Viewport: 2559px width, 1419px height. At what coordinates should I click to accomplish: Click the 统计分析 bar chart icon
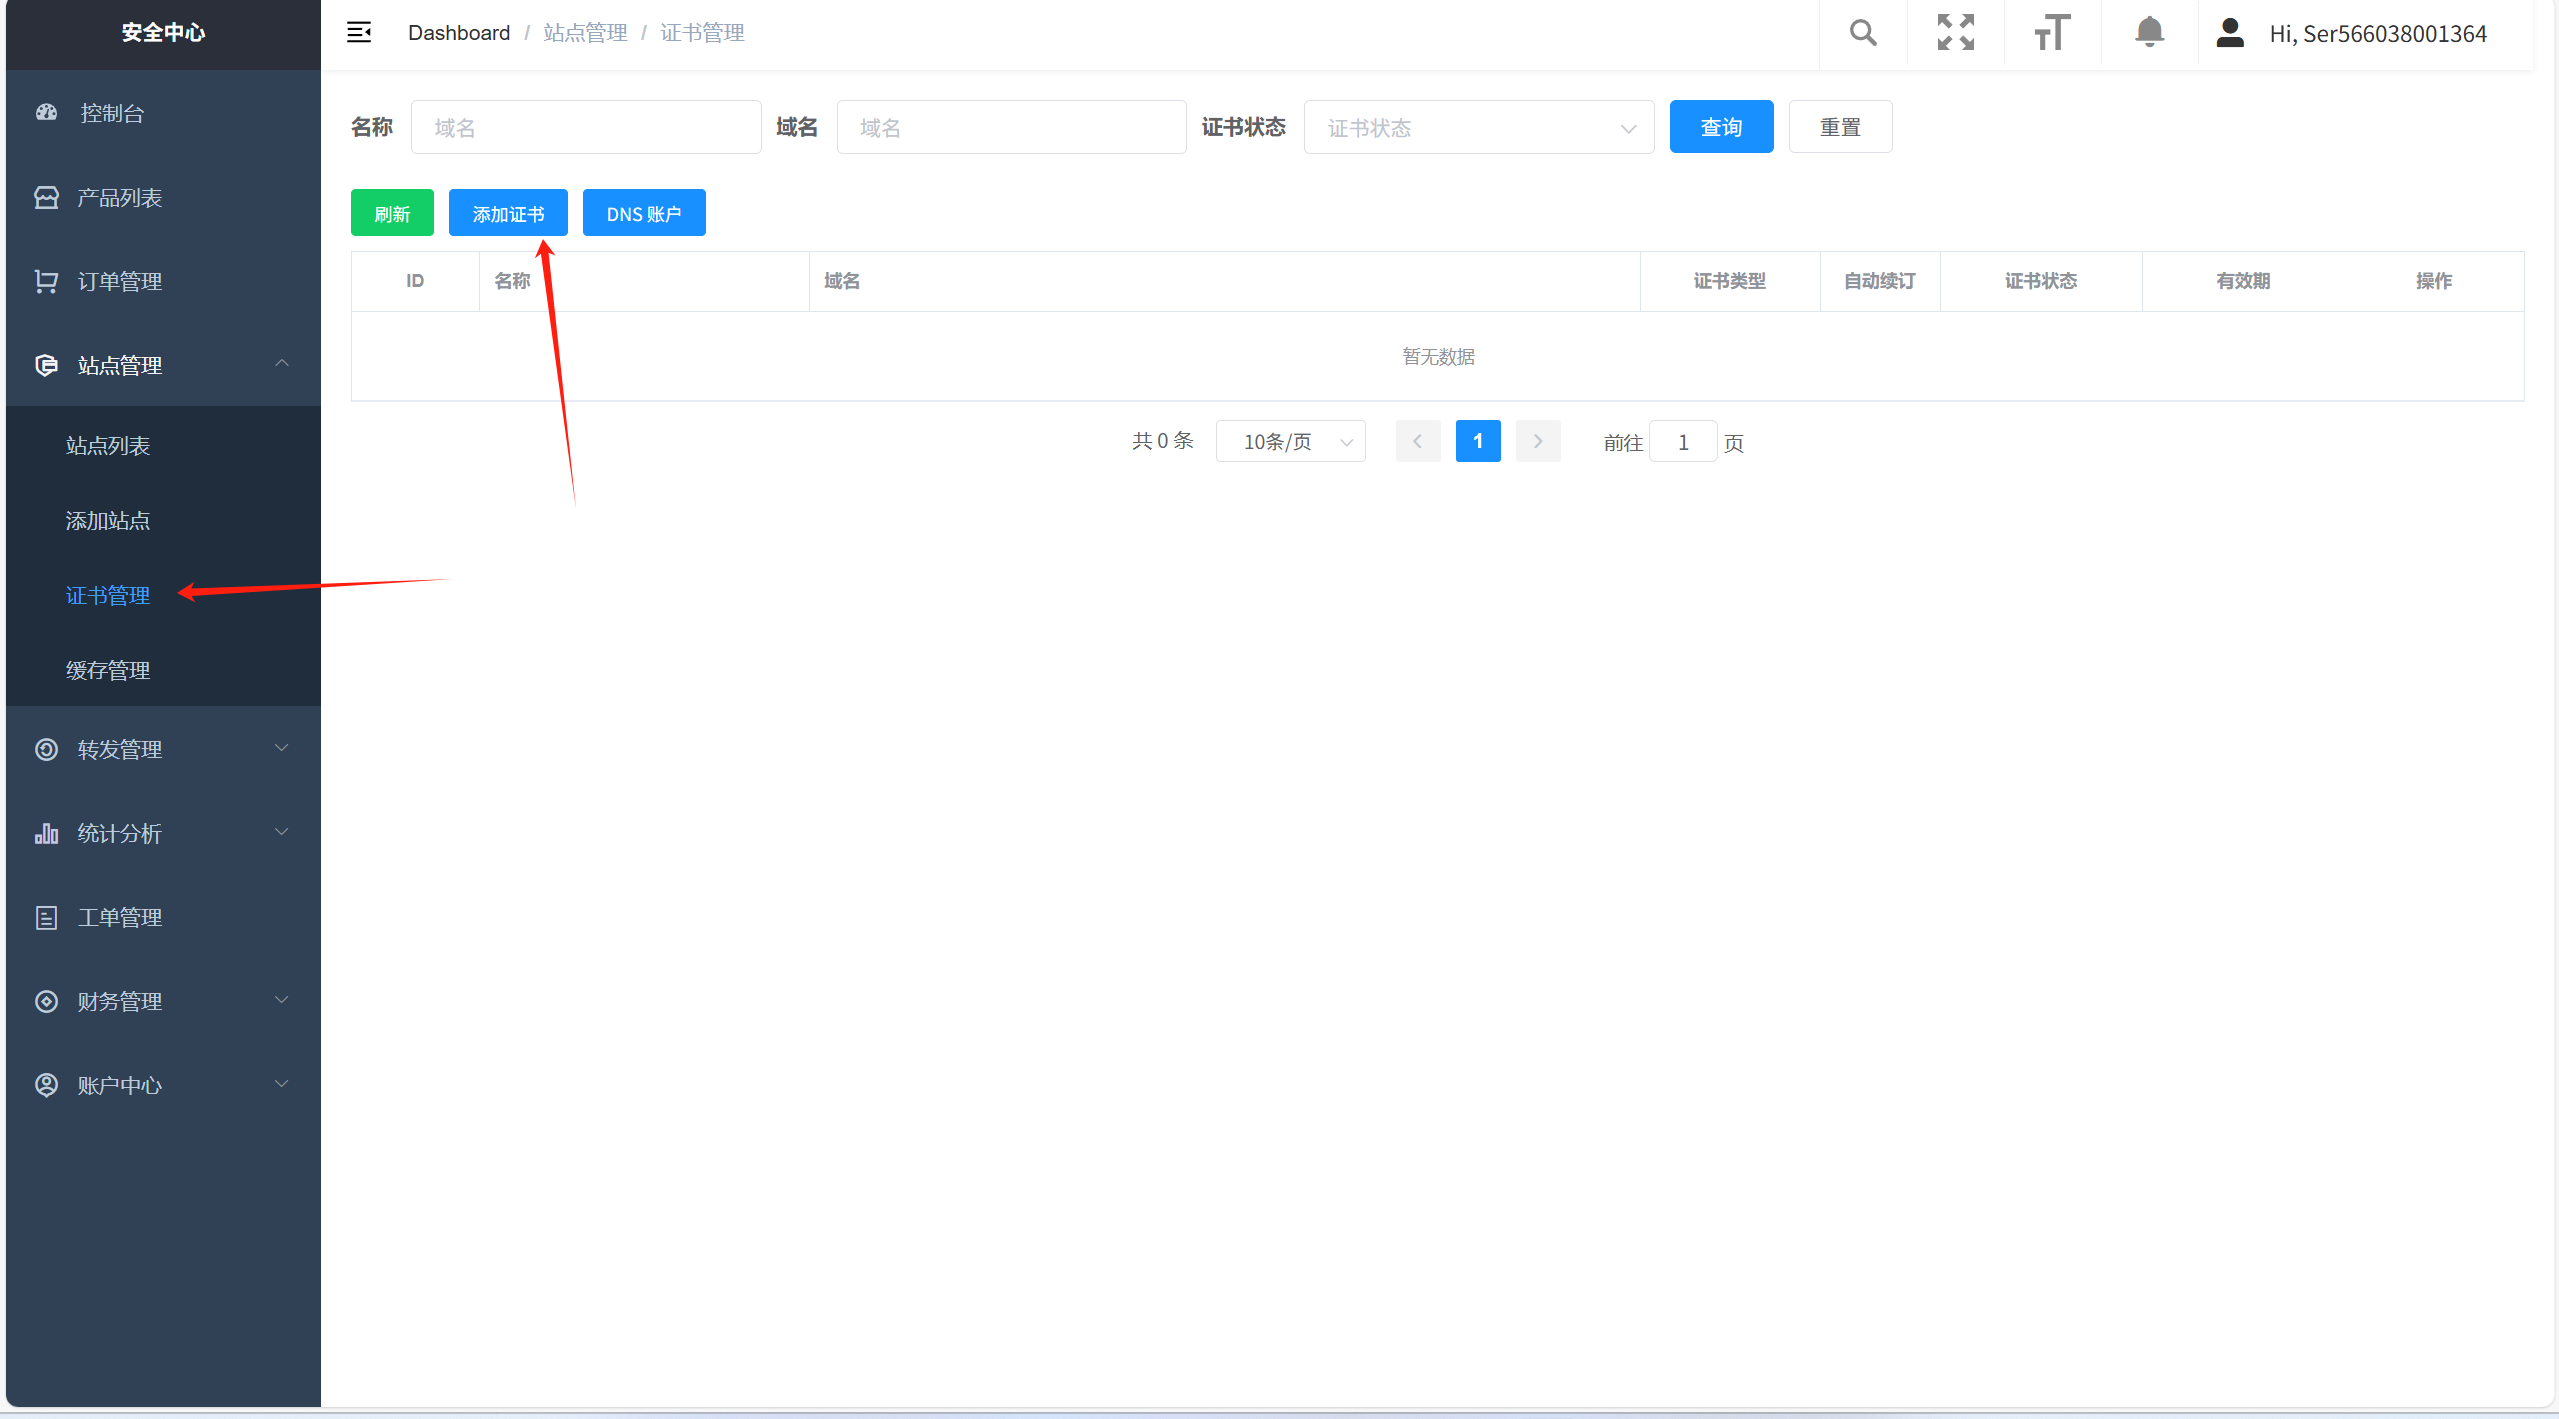46,833
